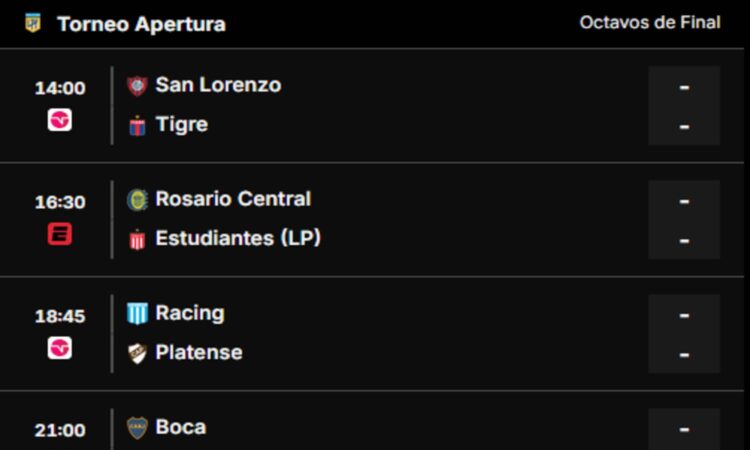Image resolution: width=750 pixels, height=450 pixels.
Task: Click the Octavos de Final stage label
Action: point(650,22)
